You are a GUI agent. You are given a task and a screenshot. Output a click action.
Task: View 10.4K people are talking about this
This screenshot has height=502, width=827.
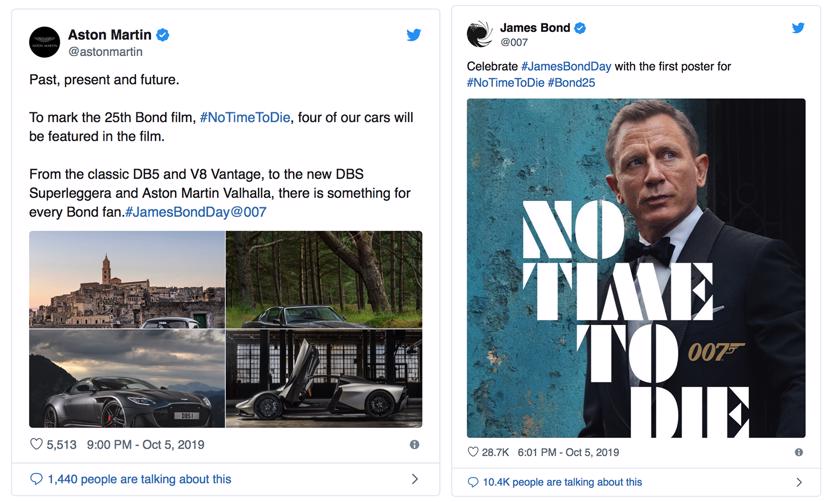click(x=562, y=482)
